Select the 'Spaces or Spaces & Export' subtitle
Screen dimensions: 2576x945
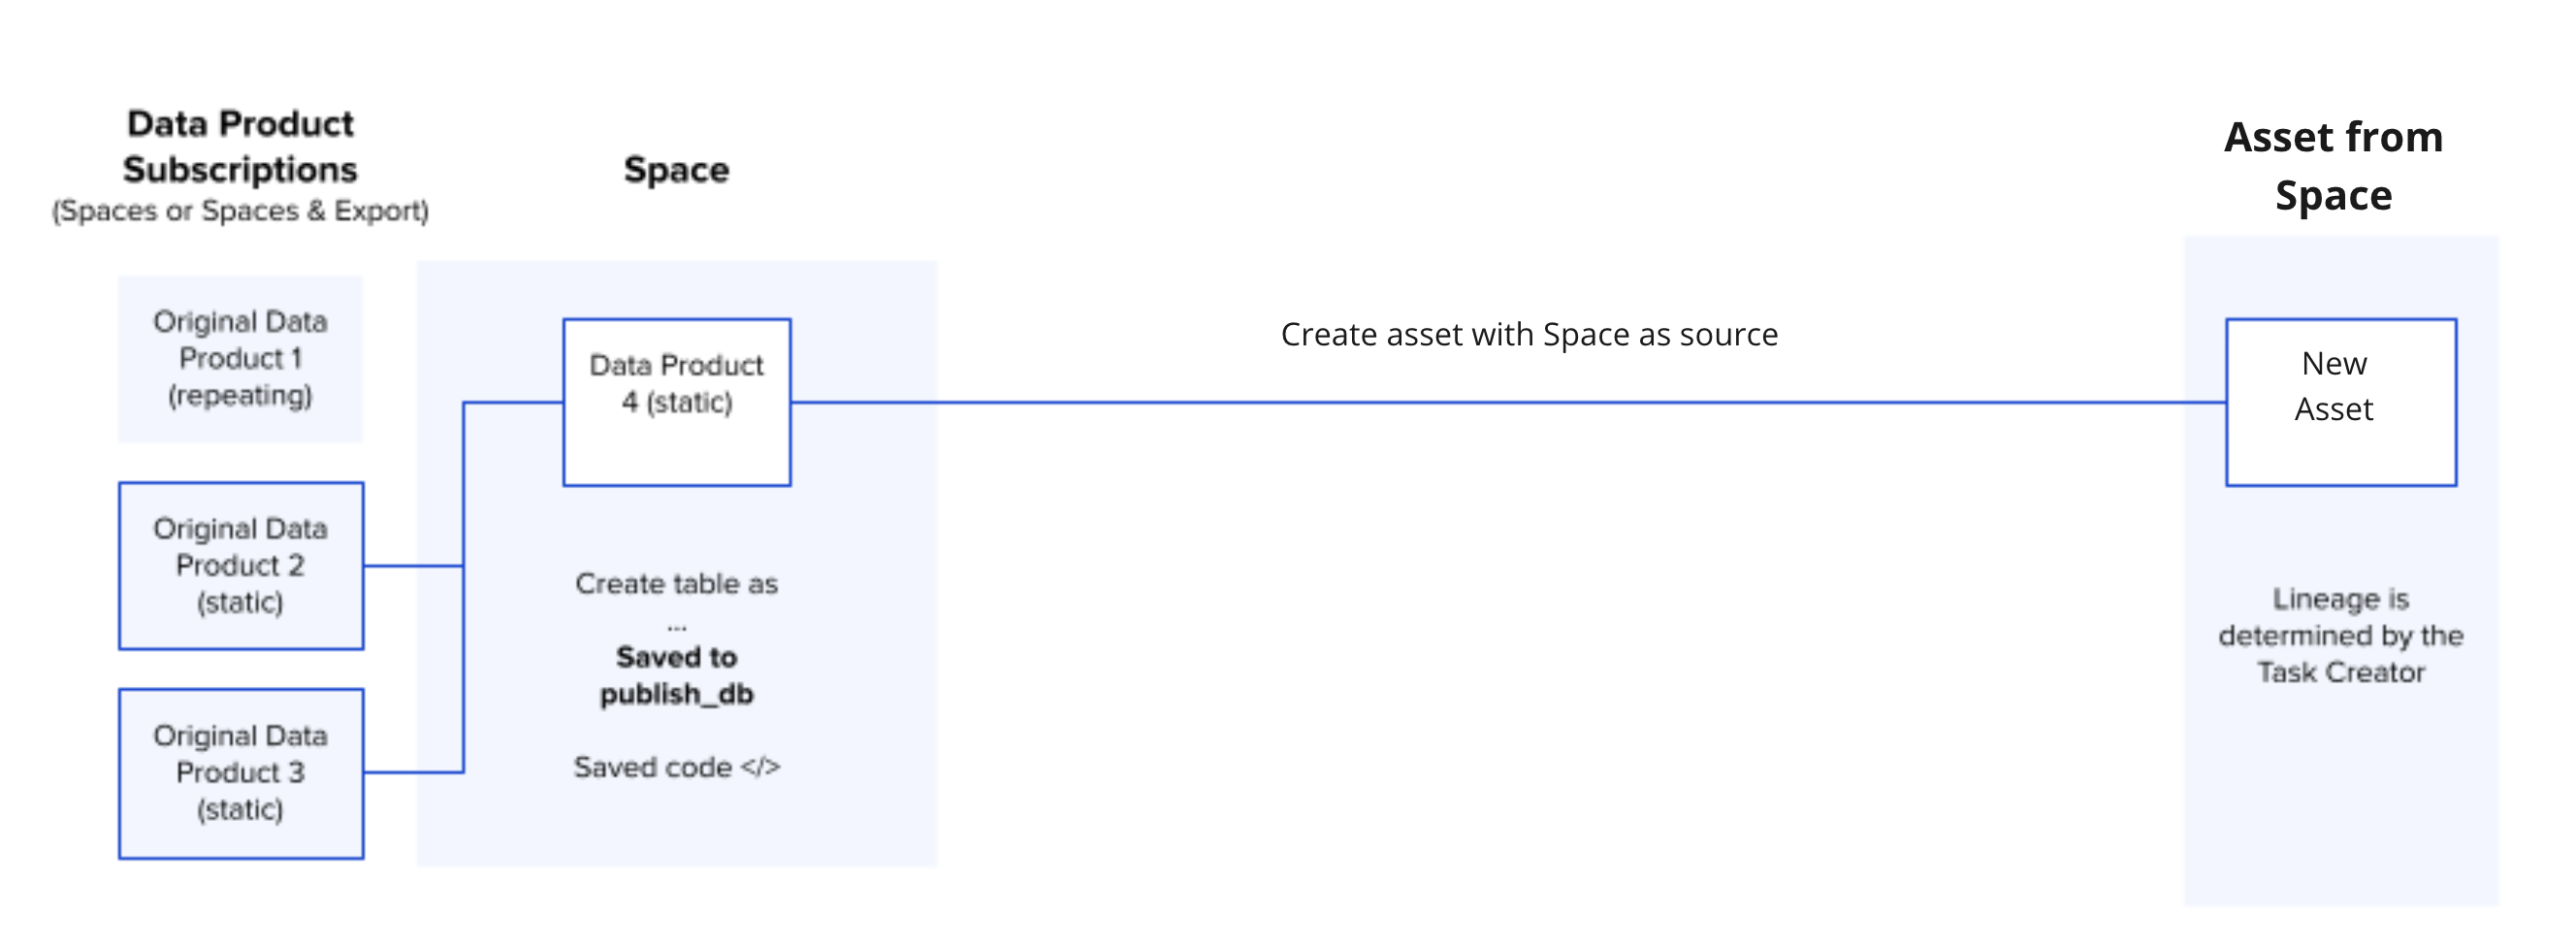pyautogui.click(x=240, y=211)
